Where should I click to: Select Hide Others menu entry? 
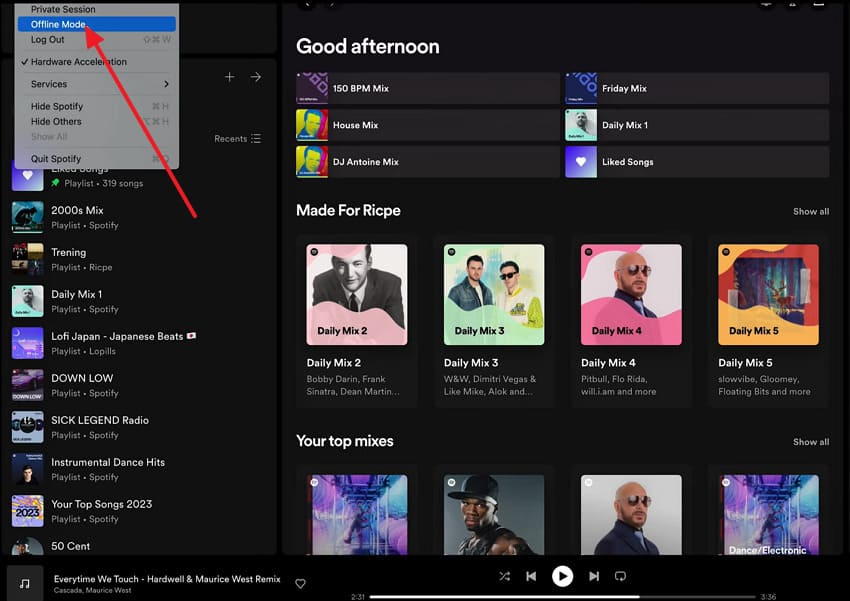pos(96,121)
